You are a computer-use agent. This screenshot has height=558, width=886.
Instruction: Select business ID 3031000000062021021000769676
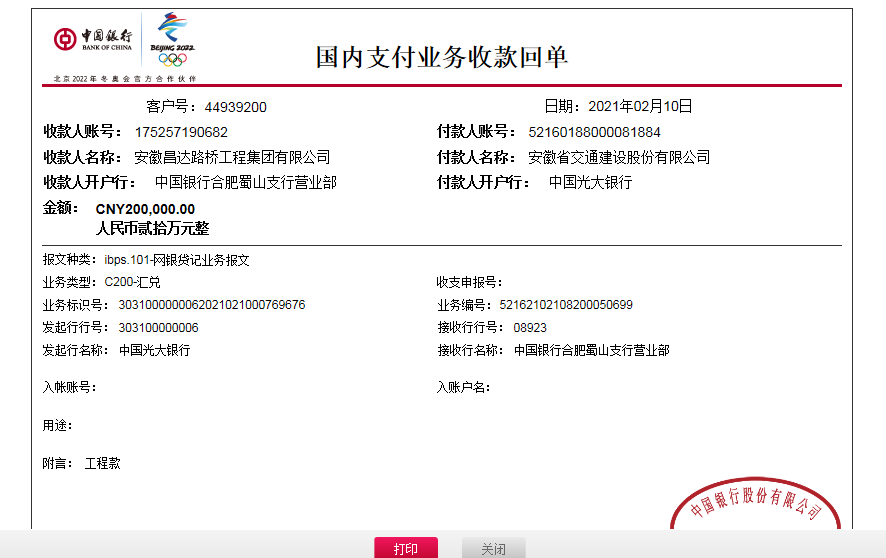pos(212,305)
